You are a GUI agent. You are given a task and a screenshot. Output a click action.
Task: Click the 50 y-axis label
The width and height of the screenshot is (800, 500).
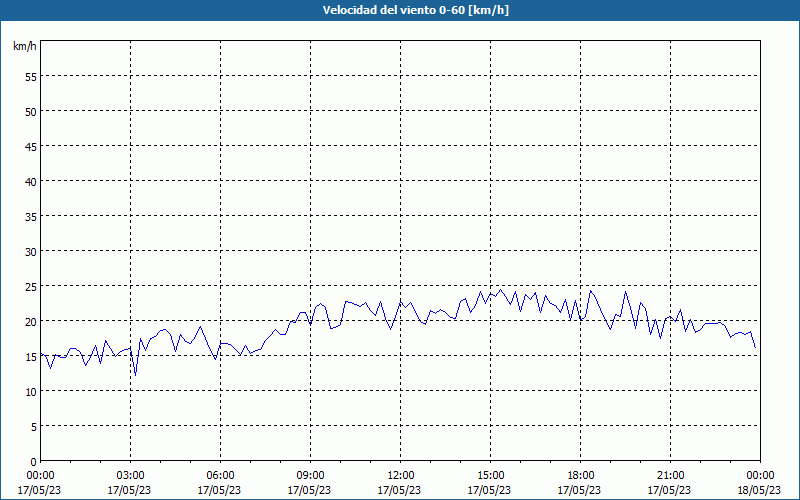[x=31, y=111]
